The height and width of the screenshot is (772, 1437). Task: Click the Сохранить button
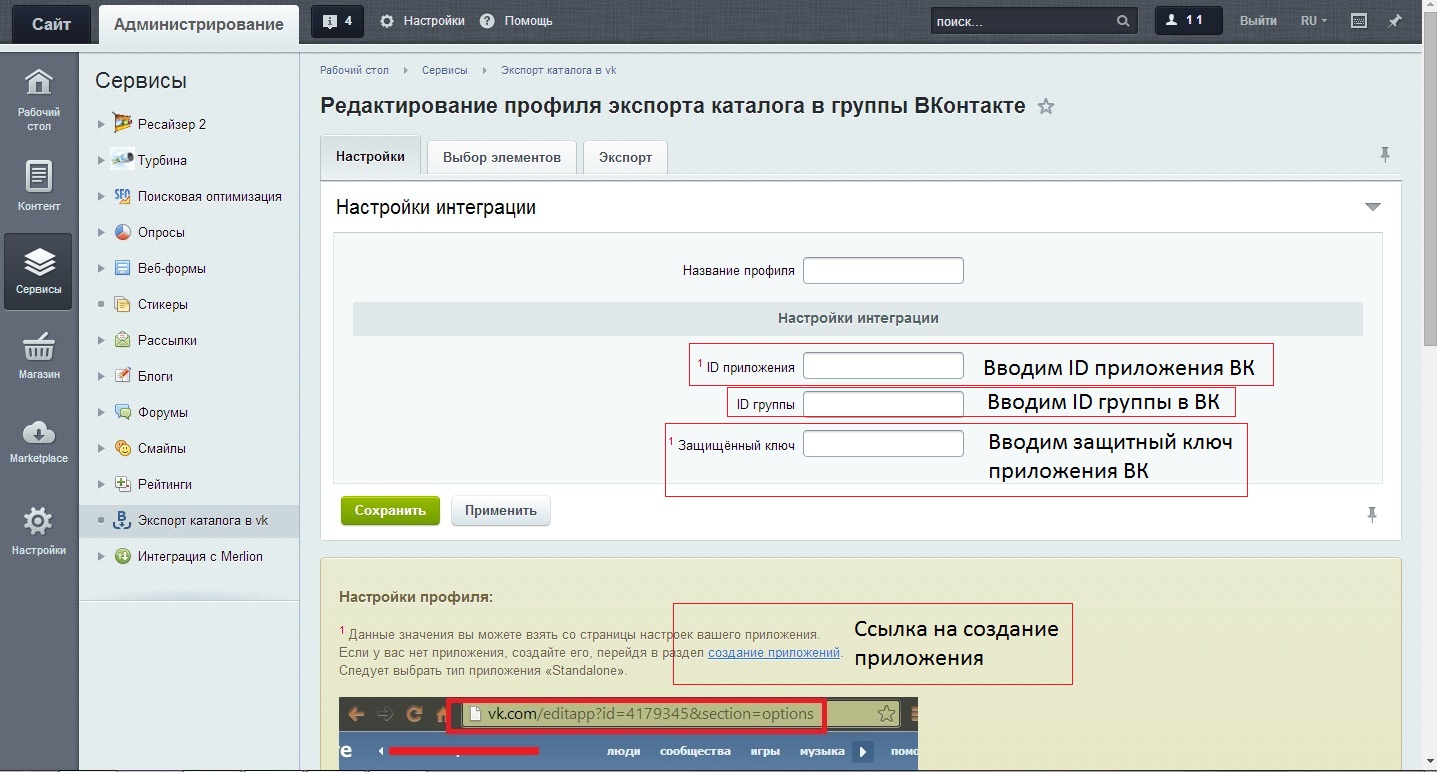click(x=390, y=510)
